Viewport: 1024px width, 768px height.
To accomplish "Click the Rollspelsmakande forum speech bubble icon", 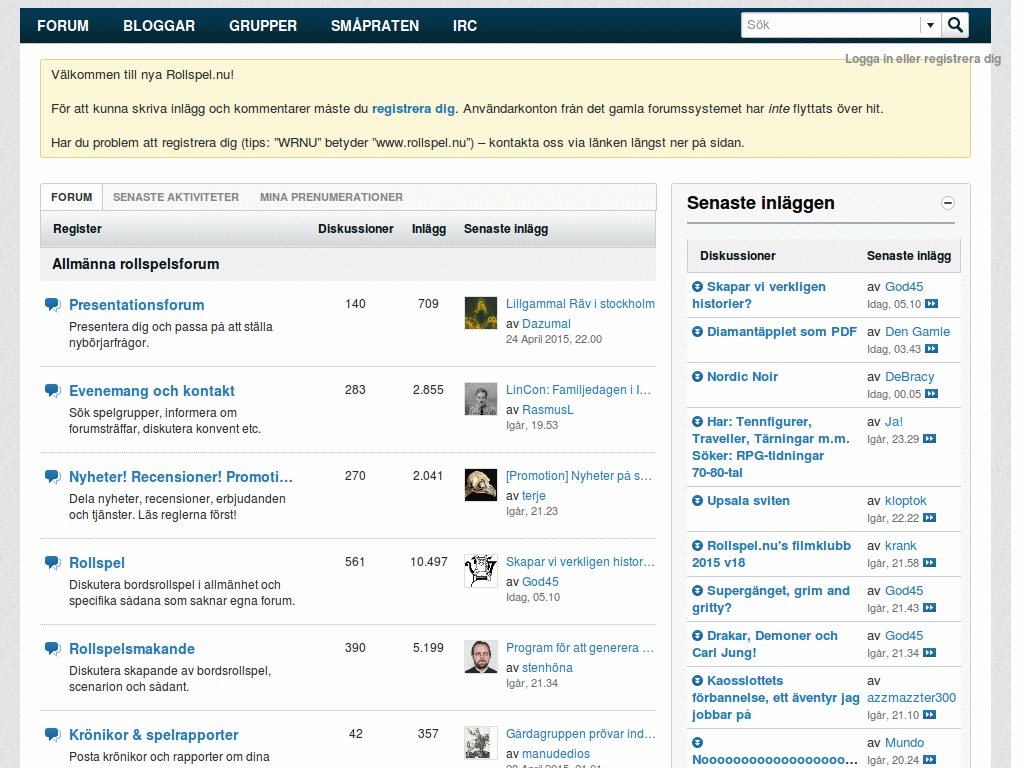I will click(52, 649).
